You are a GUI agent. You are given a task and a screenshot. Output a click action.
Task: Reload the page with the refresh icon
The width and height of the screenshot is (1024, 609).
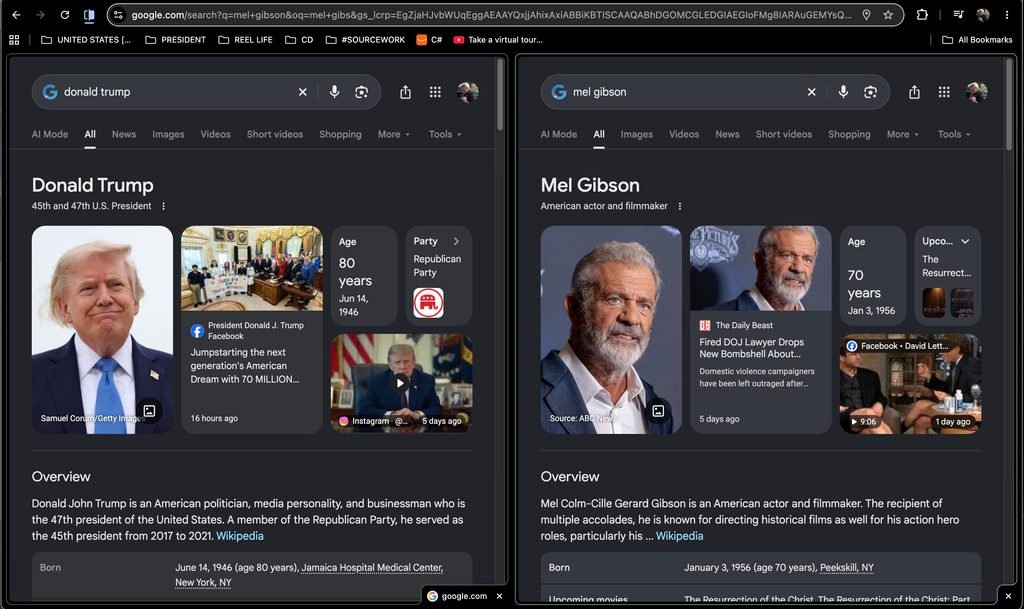coord(65,14)
